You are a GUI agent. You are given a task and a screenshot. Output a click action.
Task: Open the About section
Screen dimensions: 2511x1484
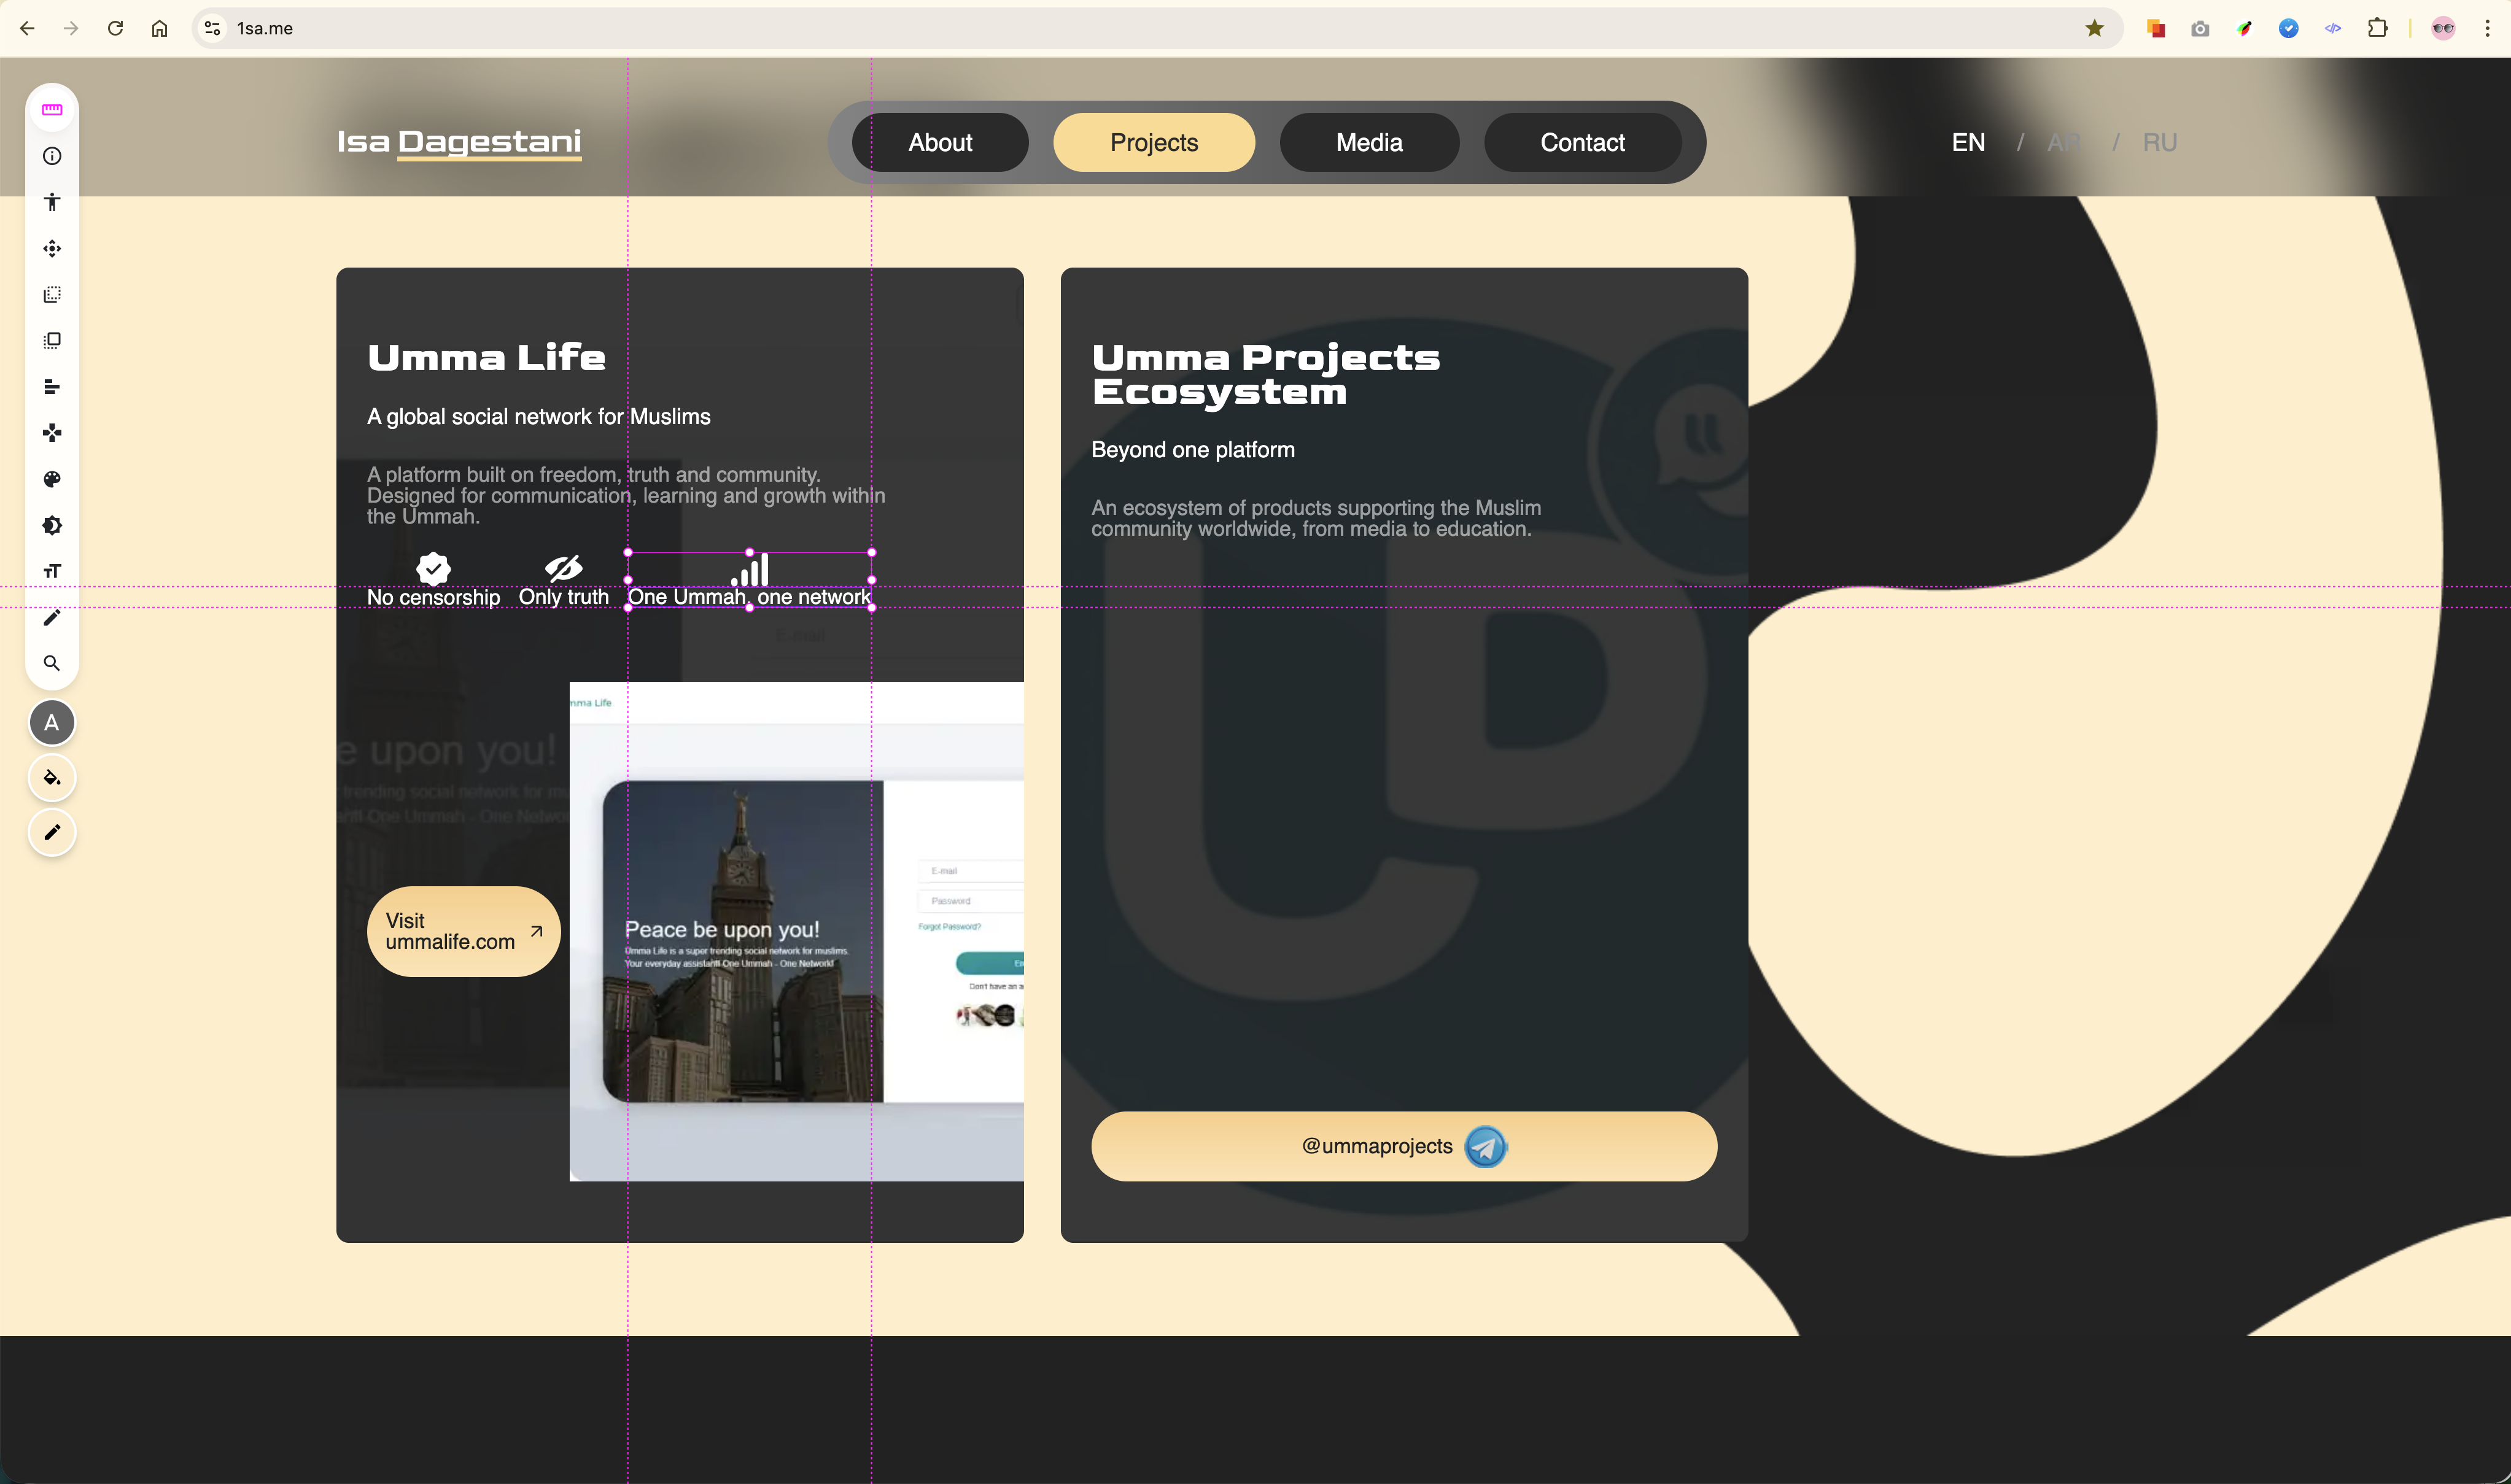(939, 143)
